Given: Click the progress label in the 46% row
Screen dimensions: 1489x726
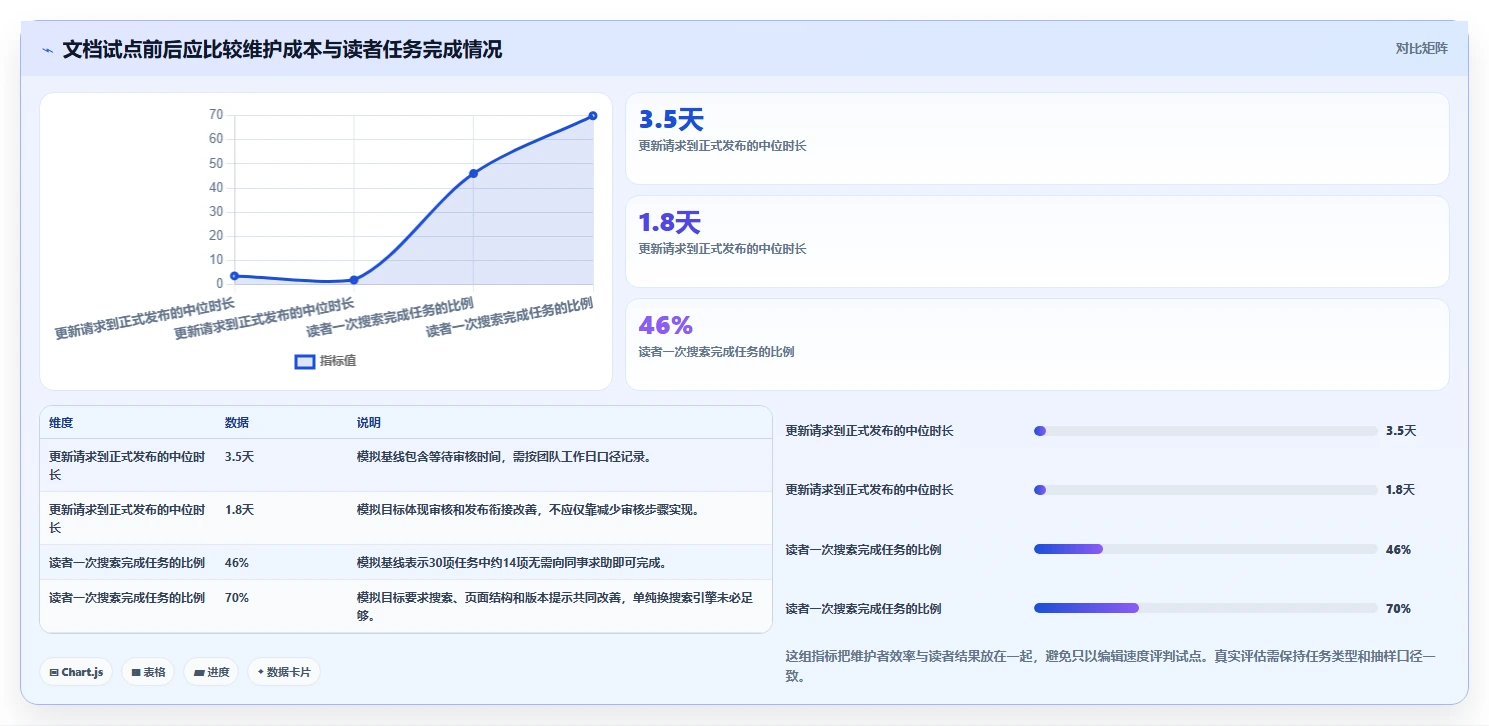Looking at the screenshot, I should (x=863, y=549).
